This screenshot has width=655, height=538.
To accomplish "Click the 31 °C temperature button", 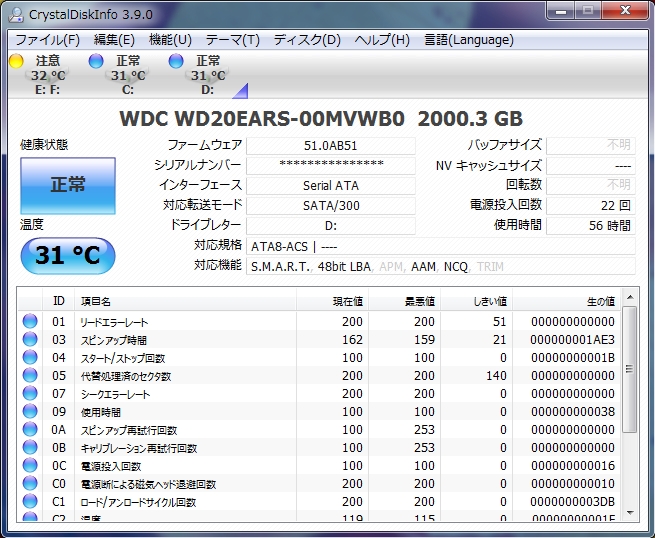I will point(68,256).
